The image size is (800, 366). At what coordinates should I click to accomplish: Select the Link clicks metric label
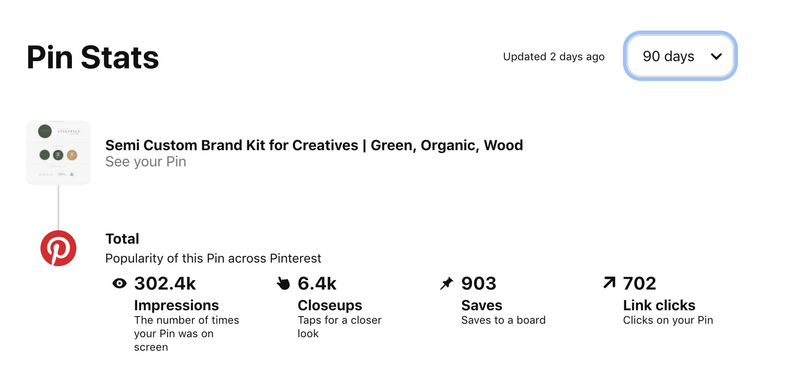point(659,305)
